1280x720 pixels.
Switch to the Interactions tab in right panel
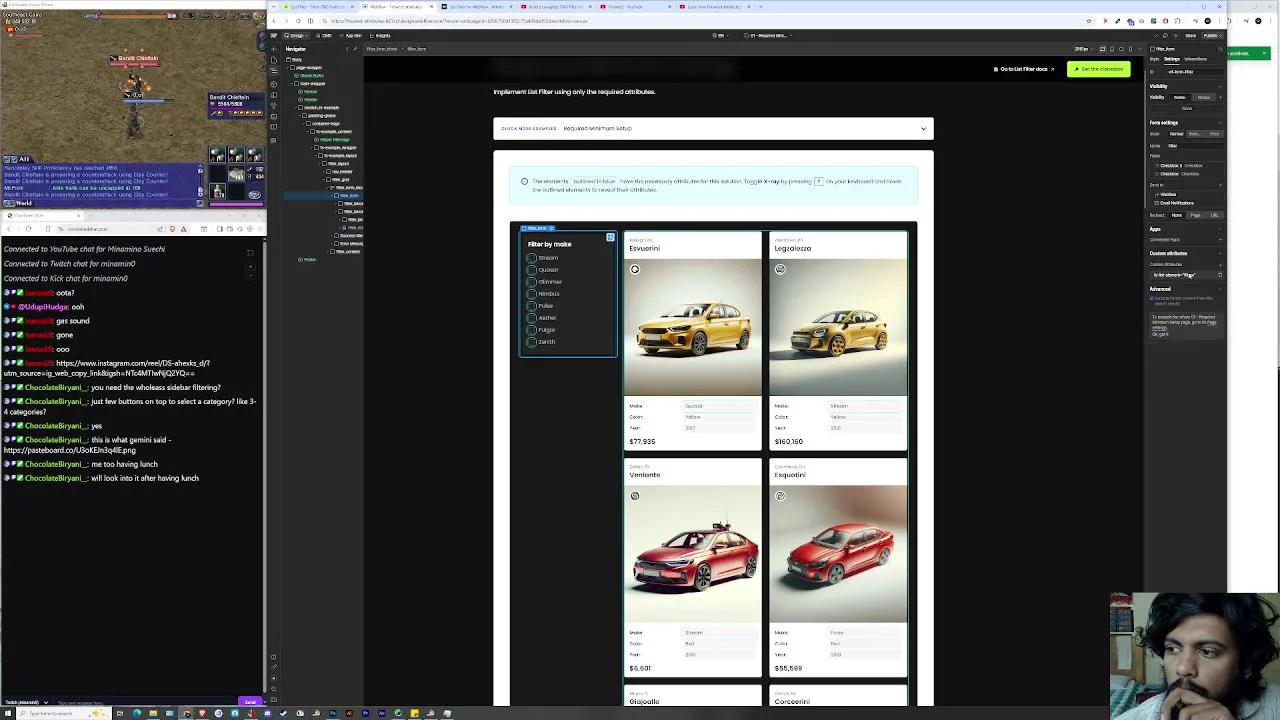click(1196, 59)
